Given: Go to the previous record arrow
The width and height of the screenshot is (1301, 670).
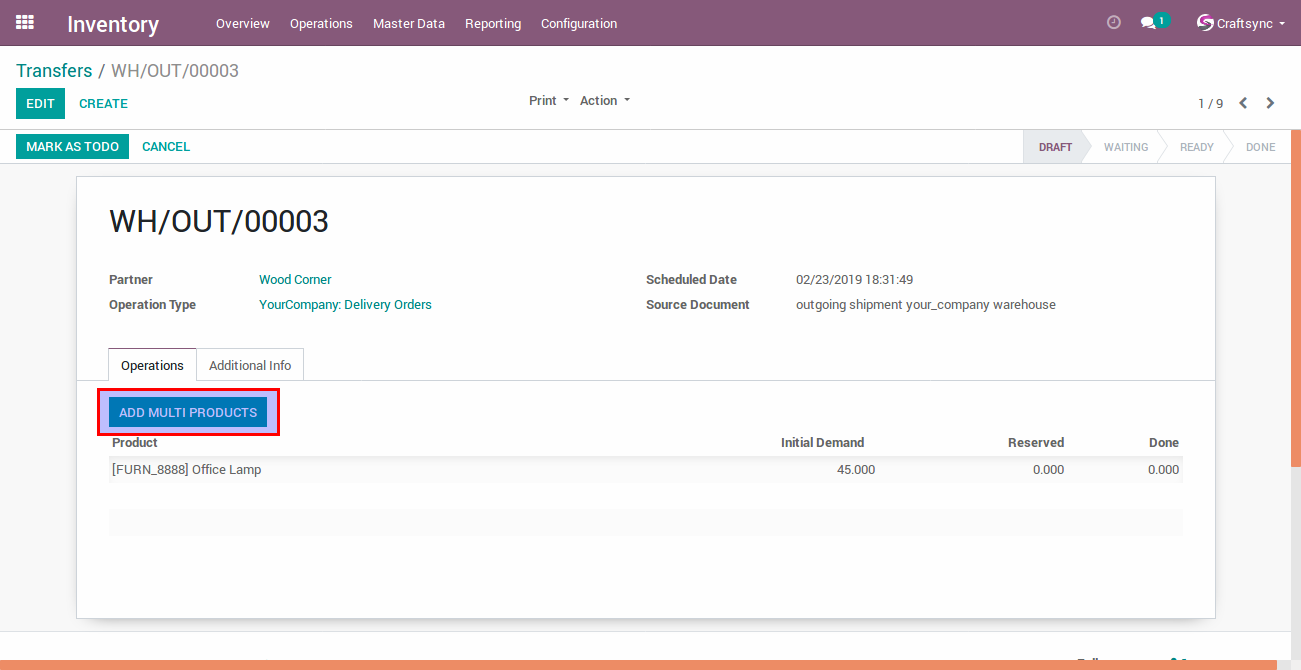Looking at the screenshot, I should [x=1243, y=103].
